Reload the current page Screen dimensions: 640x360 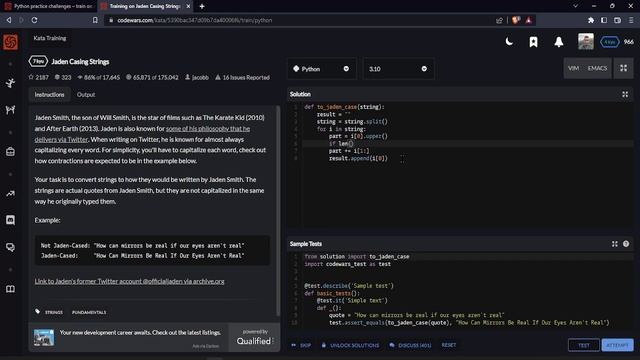35,20
